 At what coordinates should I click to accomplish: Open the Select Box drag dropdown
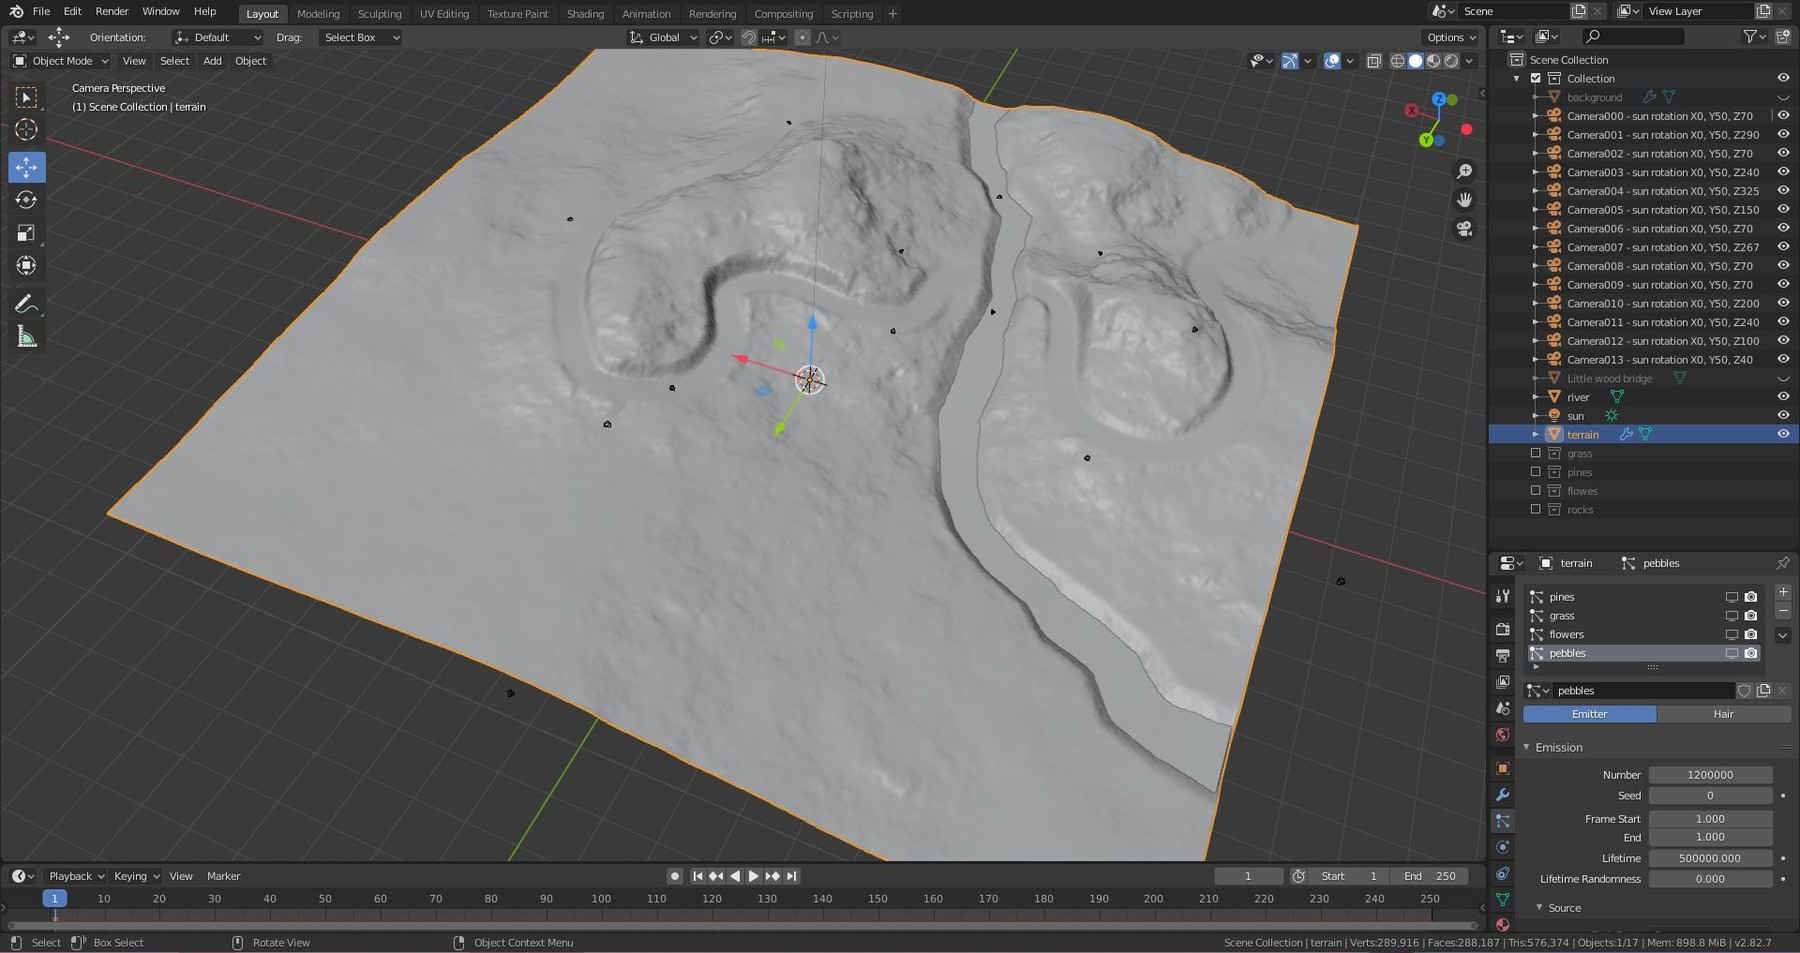click(358, 37)
